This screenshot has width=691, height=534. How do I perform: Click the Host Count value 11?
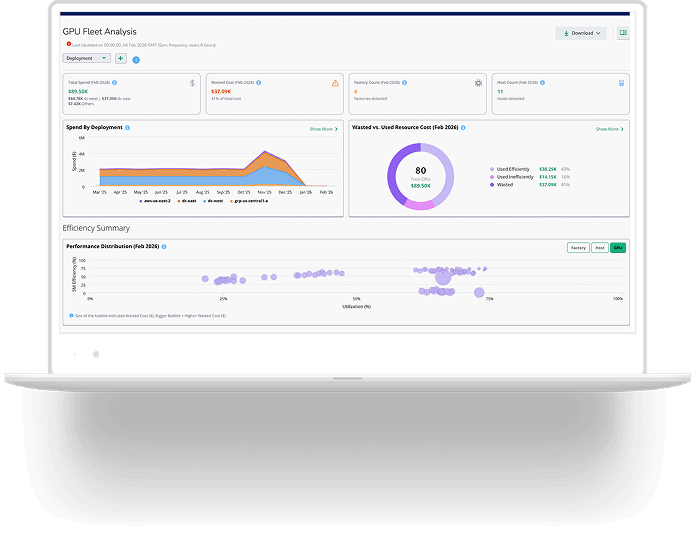500,92
